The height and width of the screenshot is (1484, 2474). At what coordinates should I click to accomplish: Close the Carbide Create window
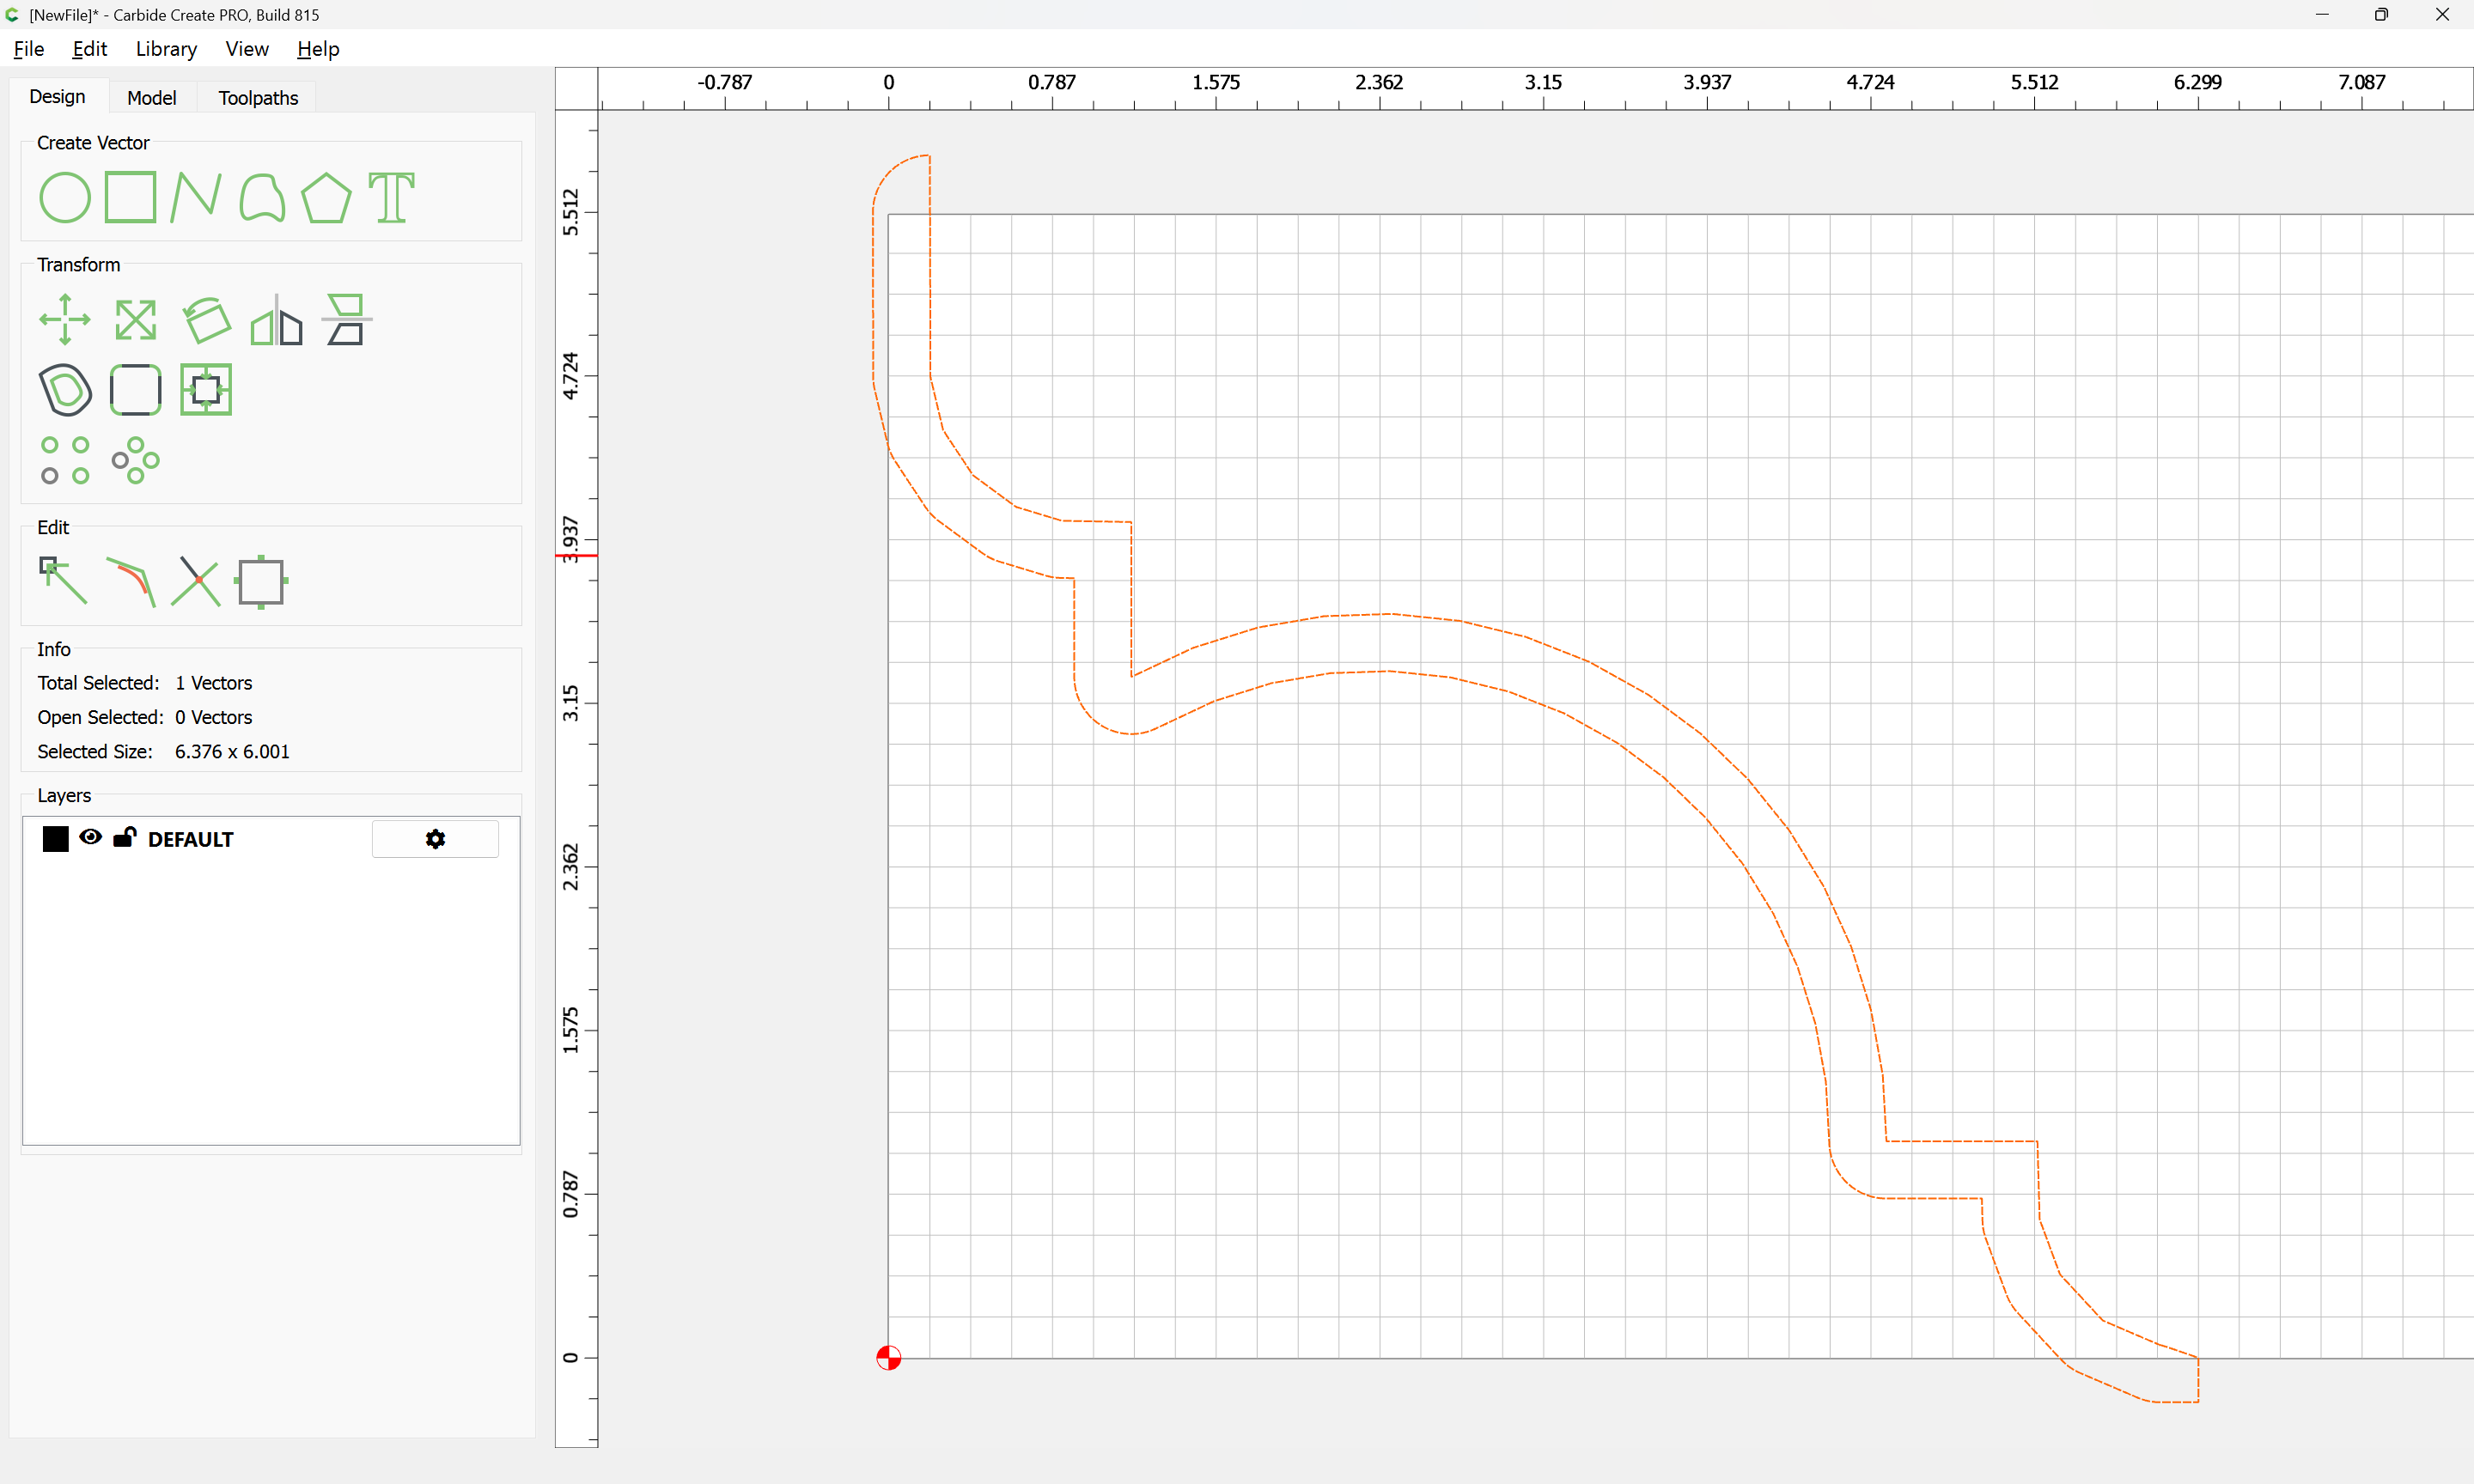(2442, 14)
